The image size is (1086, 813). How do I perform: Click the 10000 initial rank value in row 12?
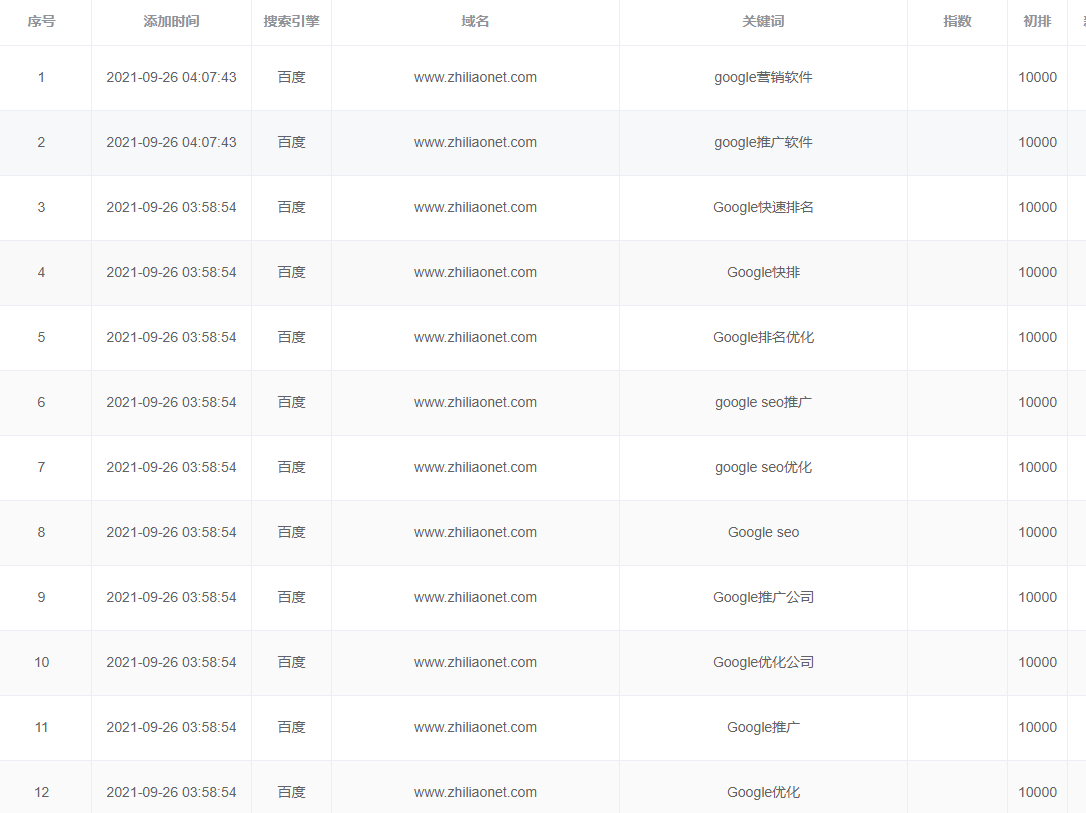coord(1037,792)
